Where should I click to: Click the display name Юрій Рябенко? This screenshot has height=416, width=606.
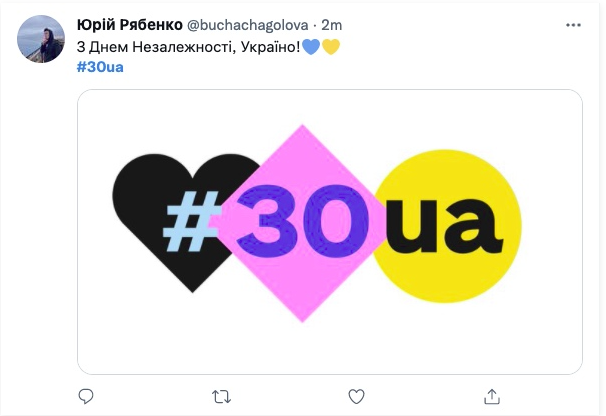129,23
